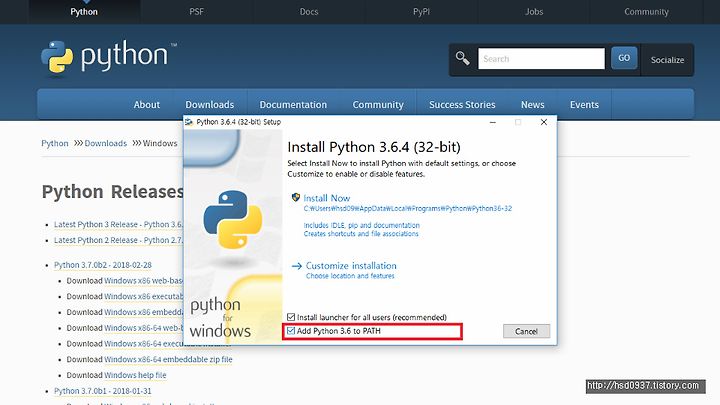Click the arrow icon beside Customize installation
Screen dimensions: 720x405
(297, 266)
